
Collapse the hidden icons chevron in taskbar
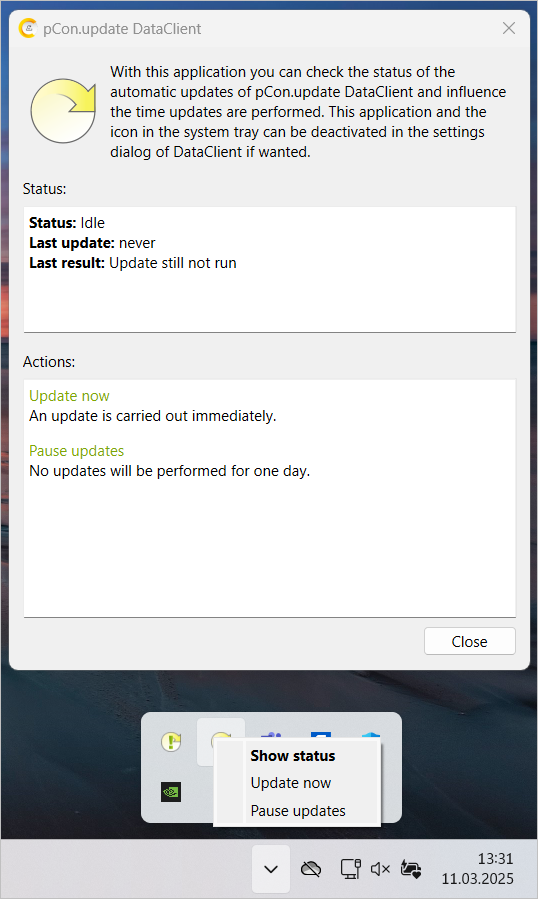pos(271,869)
